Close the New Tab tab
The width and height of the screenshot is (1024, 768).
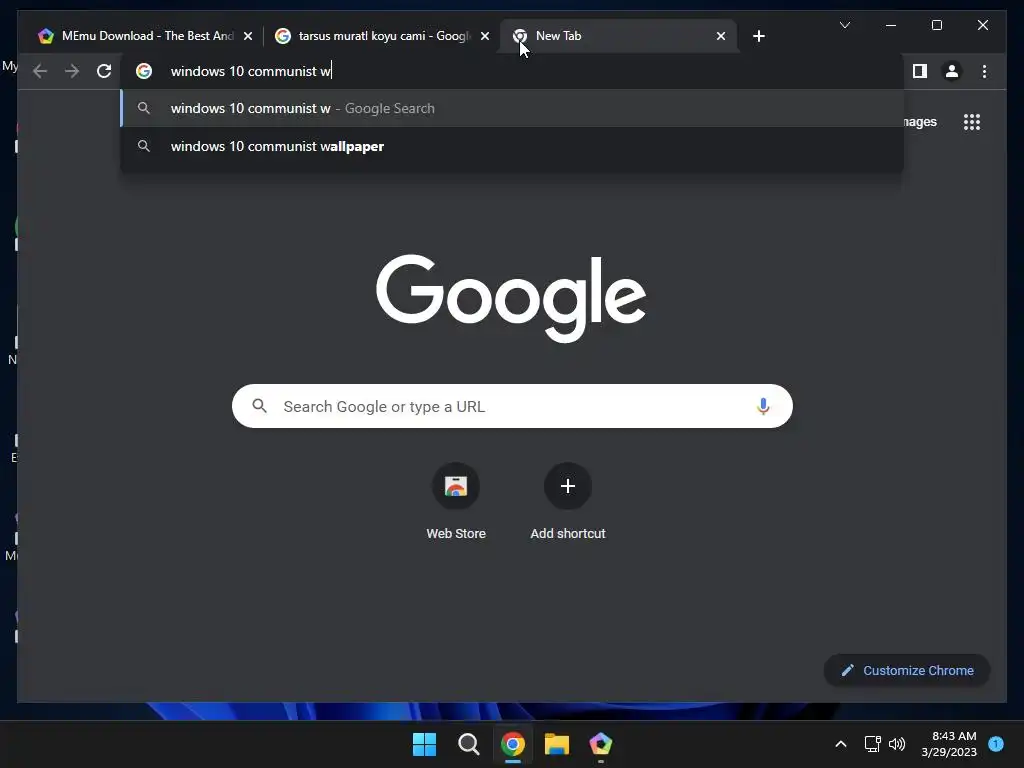point(720,36)
